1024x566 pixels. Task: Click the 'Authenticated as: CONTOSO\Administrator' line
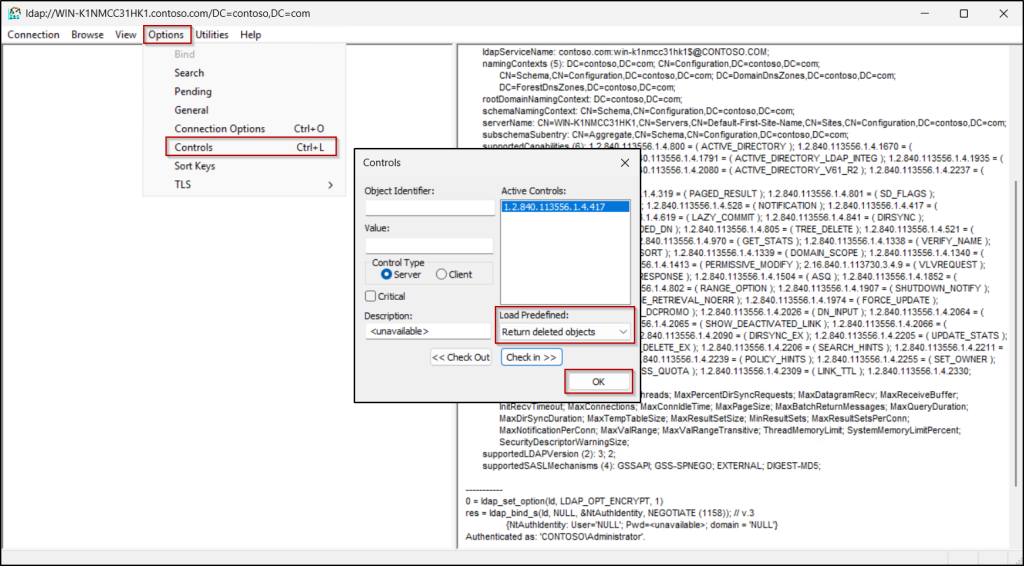tap(555, 537)
